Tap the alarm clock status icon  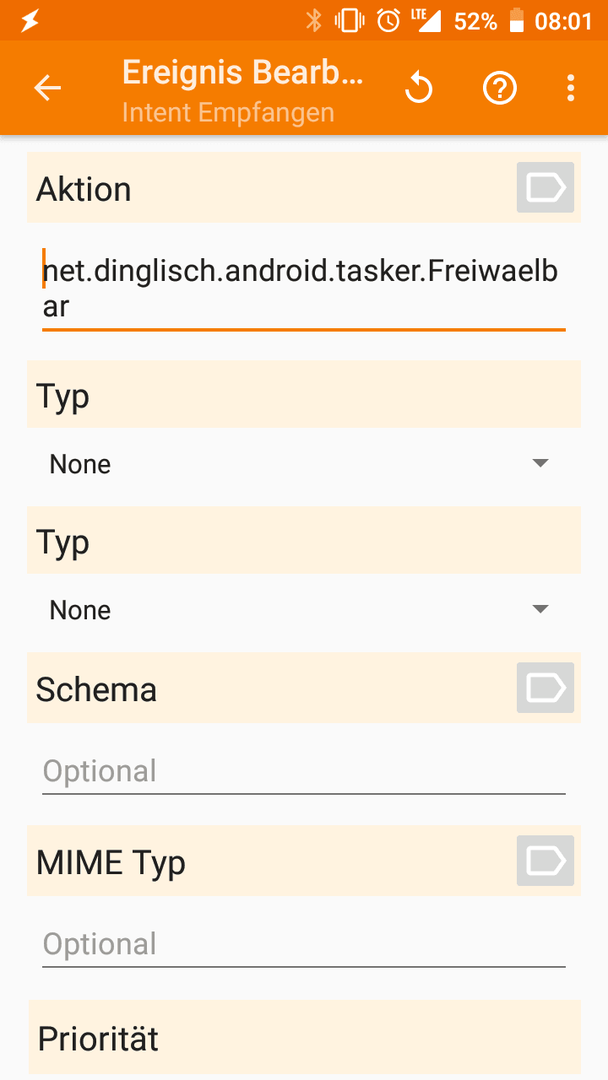388,21
